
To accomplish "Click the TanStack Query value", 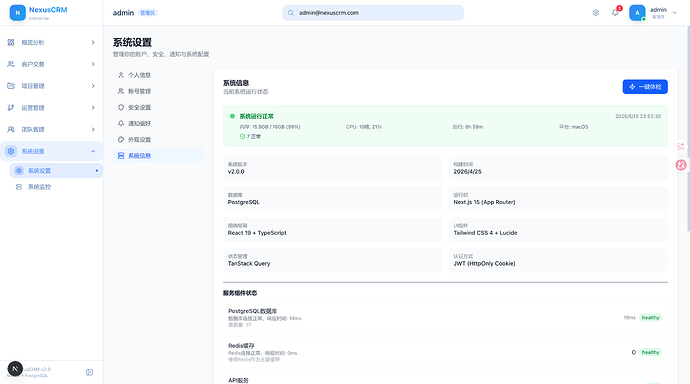I will click(x=249, y=263).
